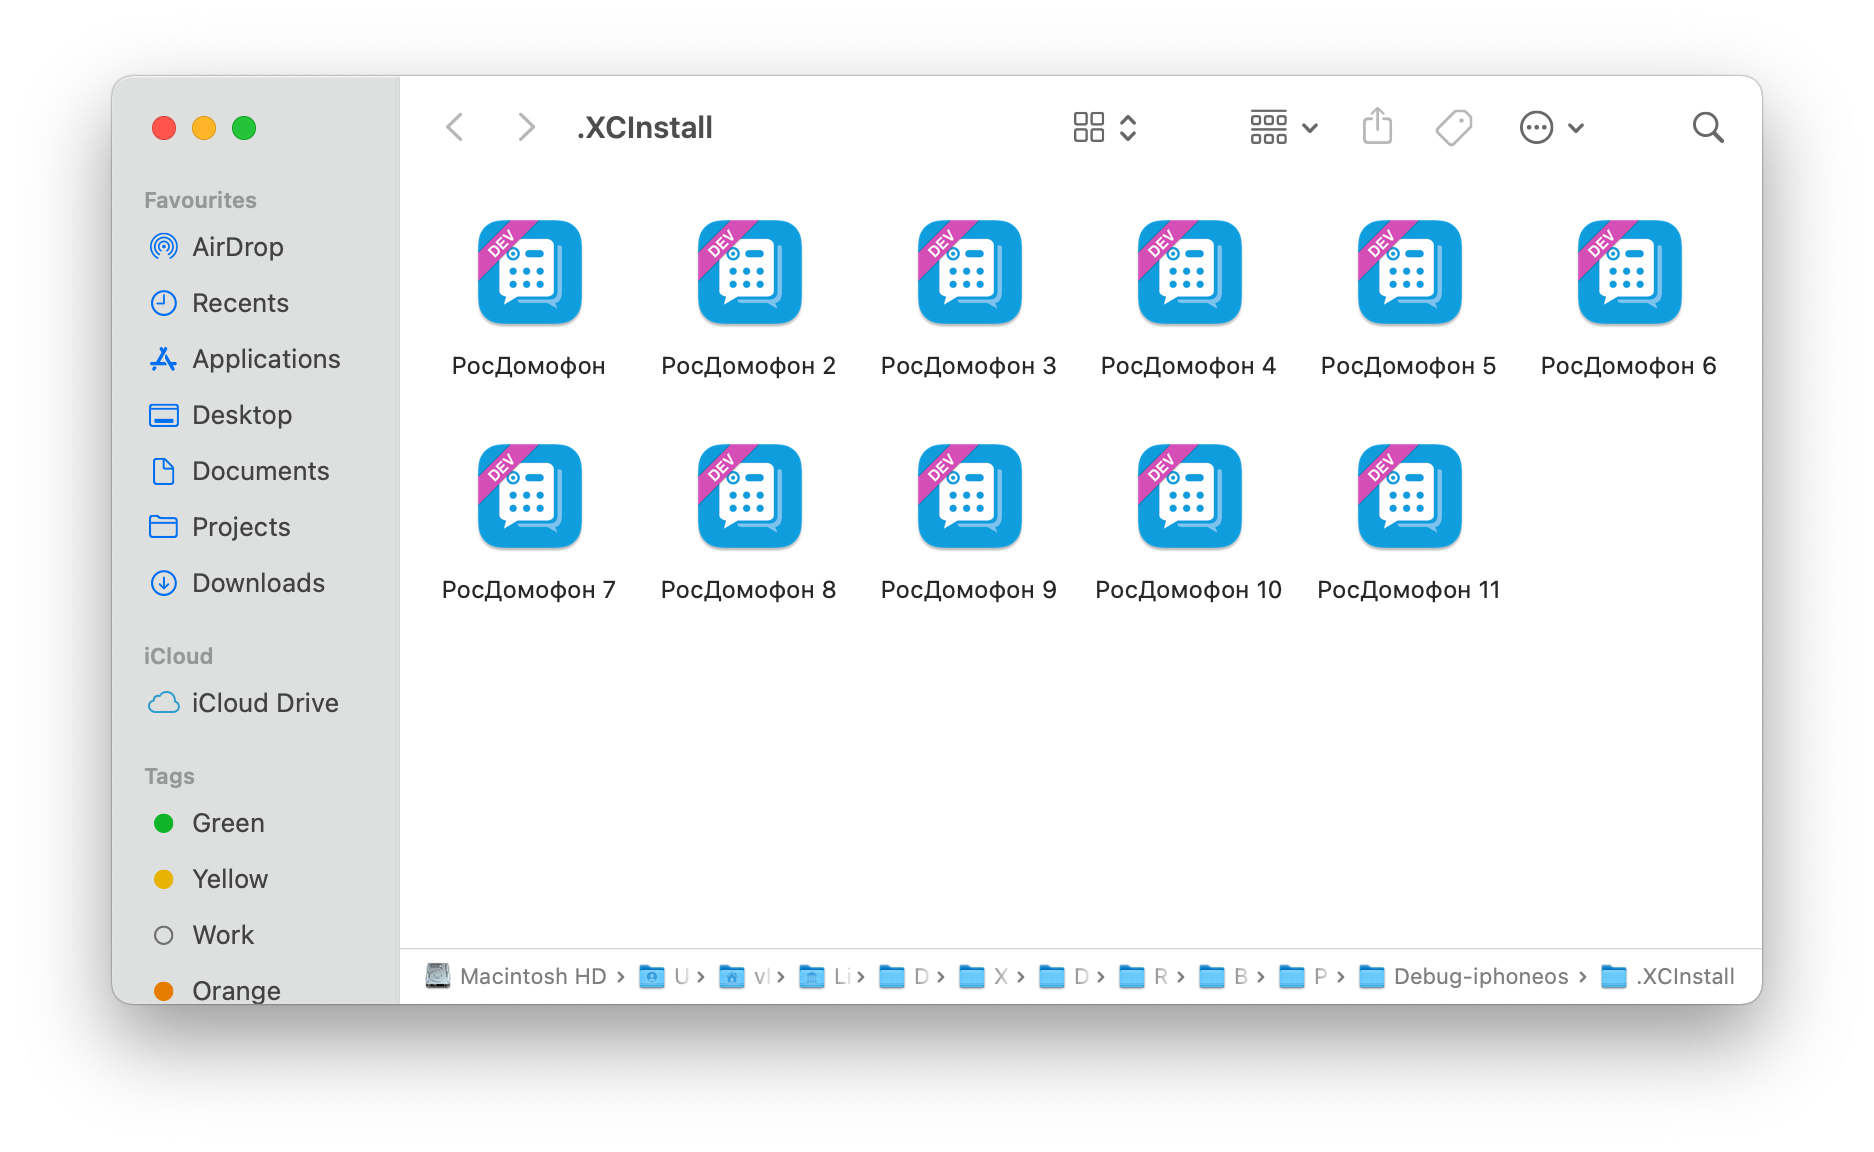Open the more actions ellipsis menu
This screenshot has width=1874, height=1152.
pyautogui.click(x=1551, y=127)
